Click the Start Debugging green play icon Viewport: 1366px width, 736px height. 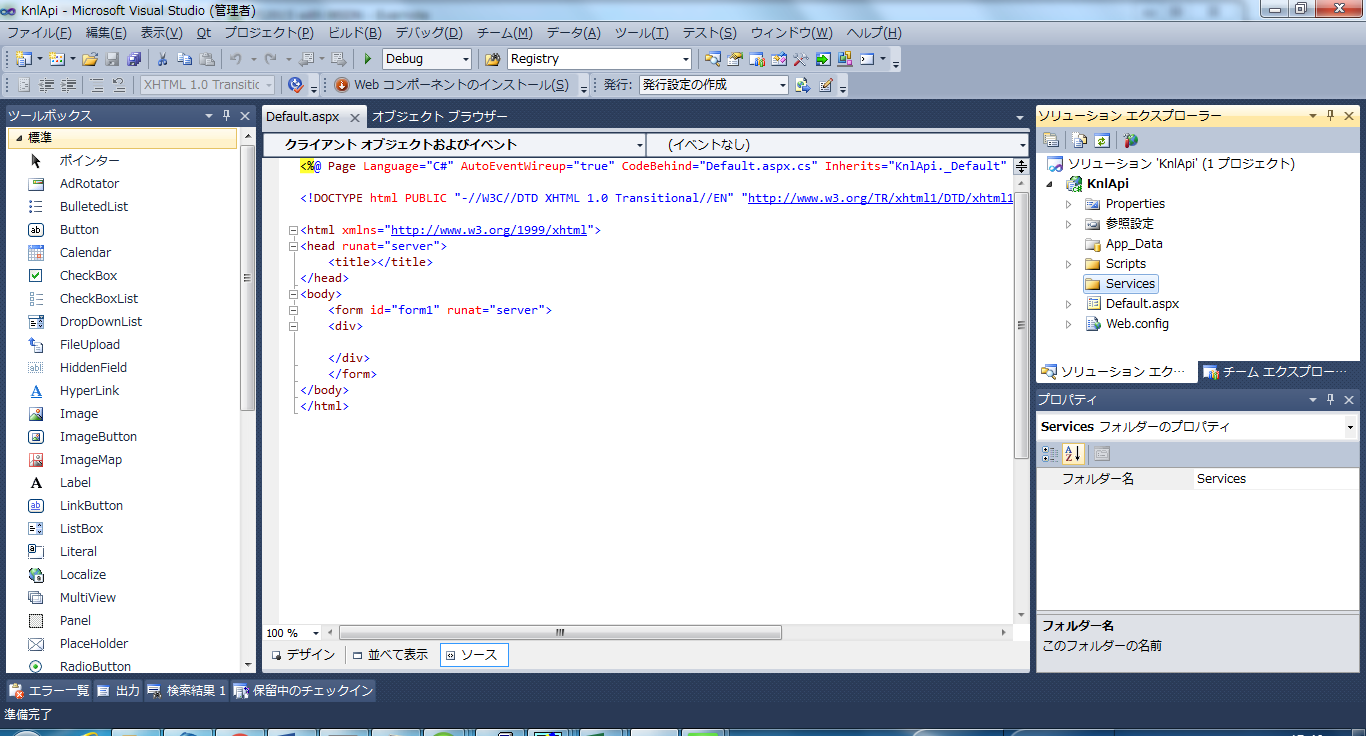pos(368,59)
